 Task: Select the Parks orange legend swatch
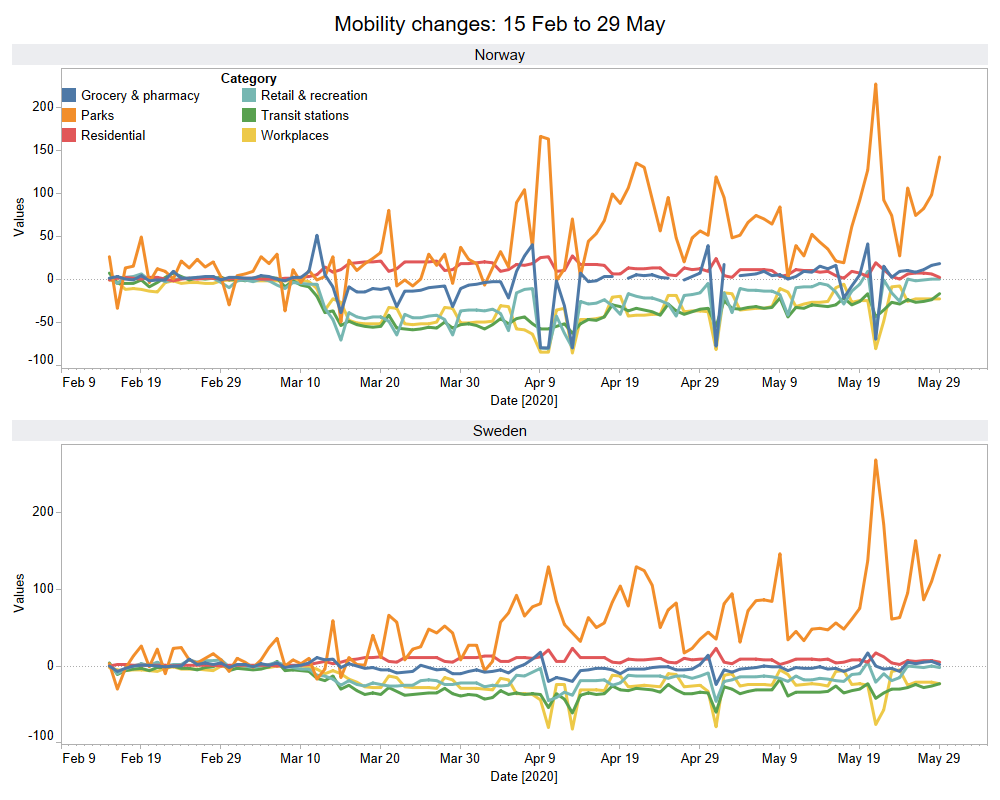[x=69, y=116]
